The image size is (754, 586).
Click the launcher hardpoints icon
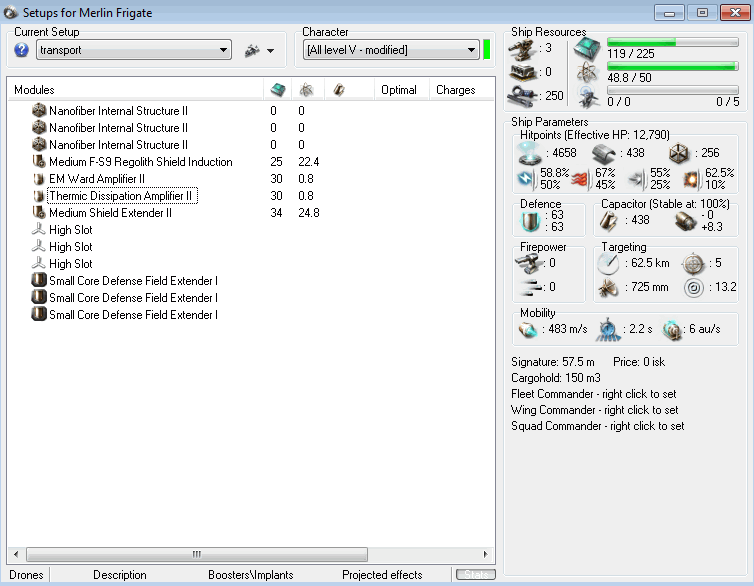(523, 73)
